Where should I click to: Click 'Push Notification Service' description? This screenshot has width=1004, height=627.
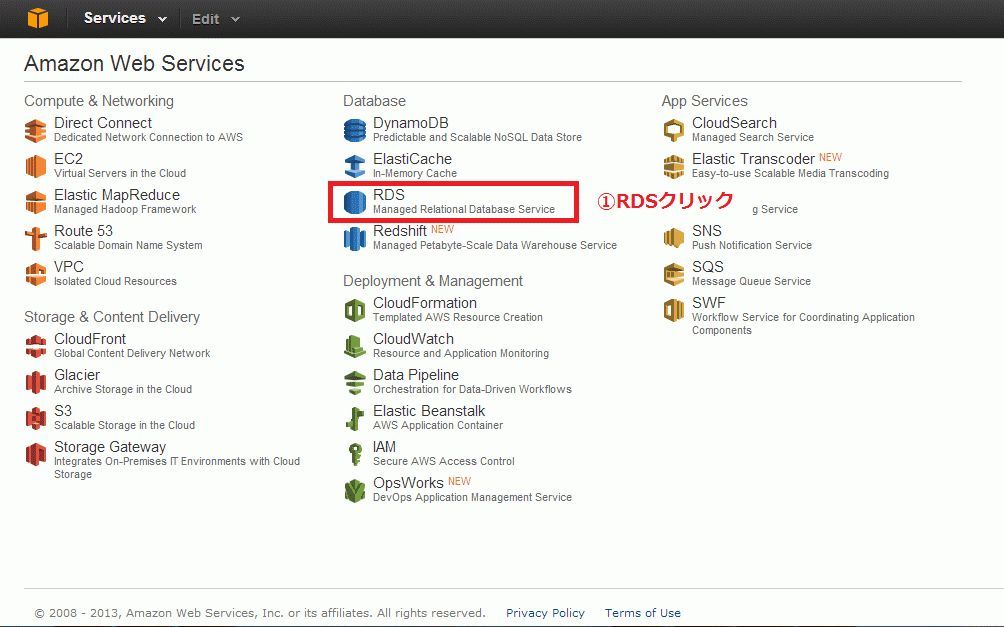(x=752, y=245)
